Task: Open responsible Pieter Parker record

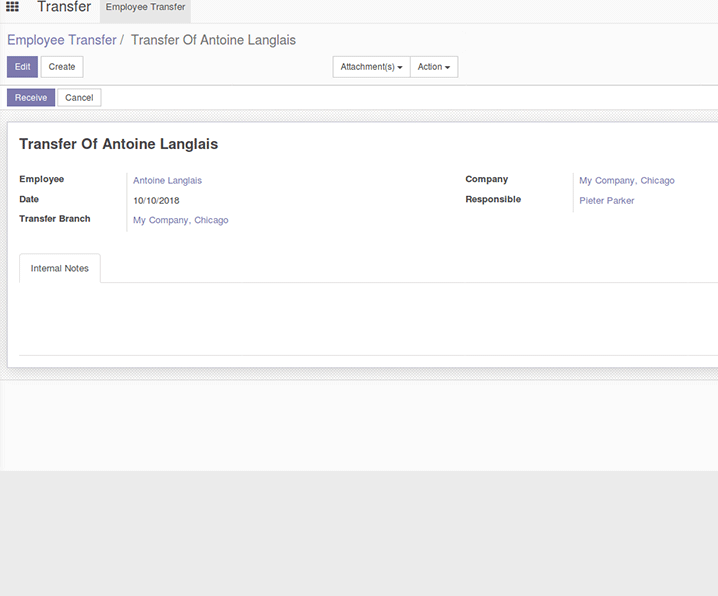Action: coord(606,201)
